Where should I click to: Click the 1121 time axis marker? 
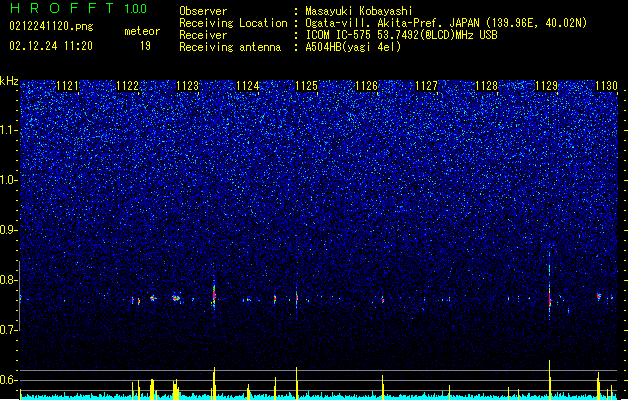point(67,86)
